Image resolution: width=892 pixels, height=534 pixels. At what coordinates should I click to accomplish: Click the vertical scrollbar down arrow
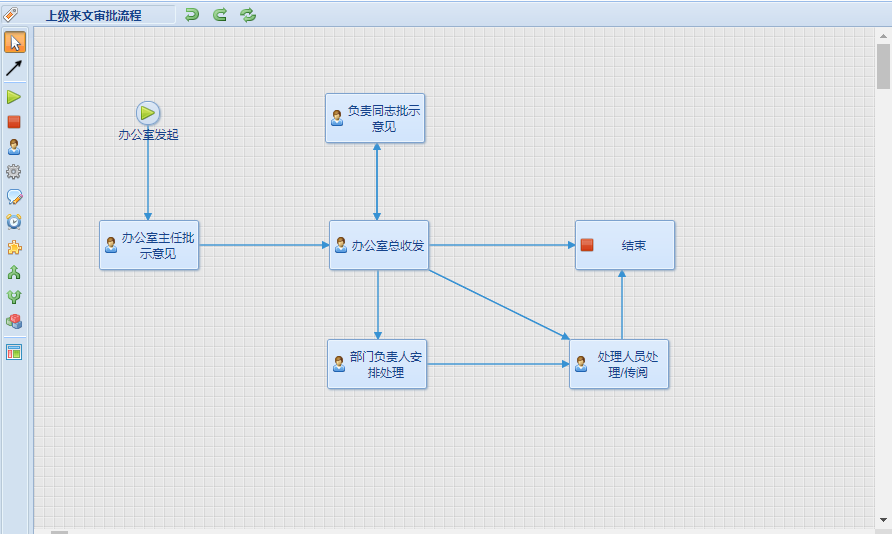click(x=883, y=520)
